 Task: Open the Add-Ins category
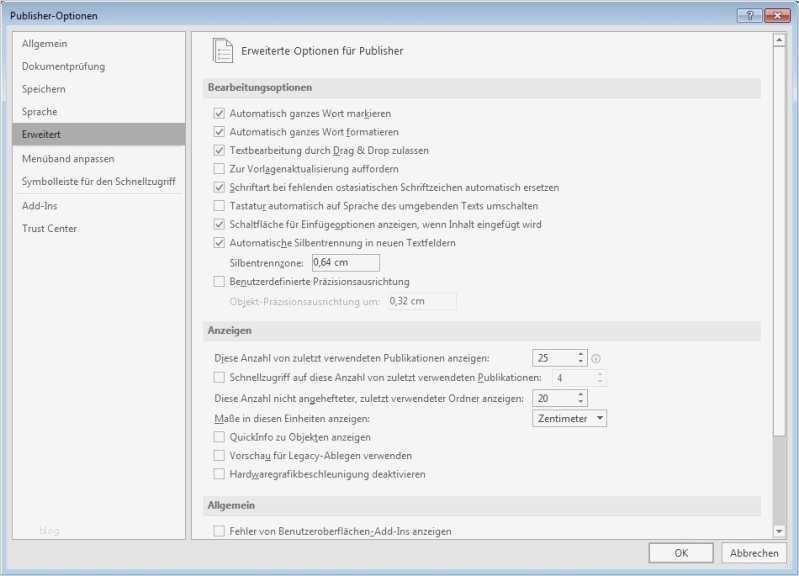coord(99,206)
